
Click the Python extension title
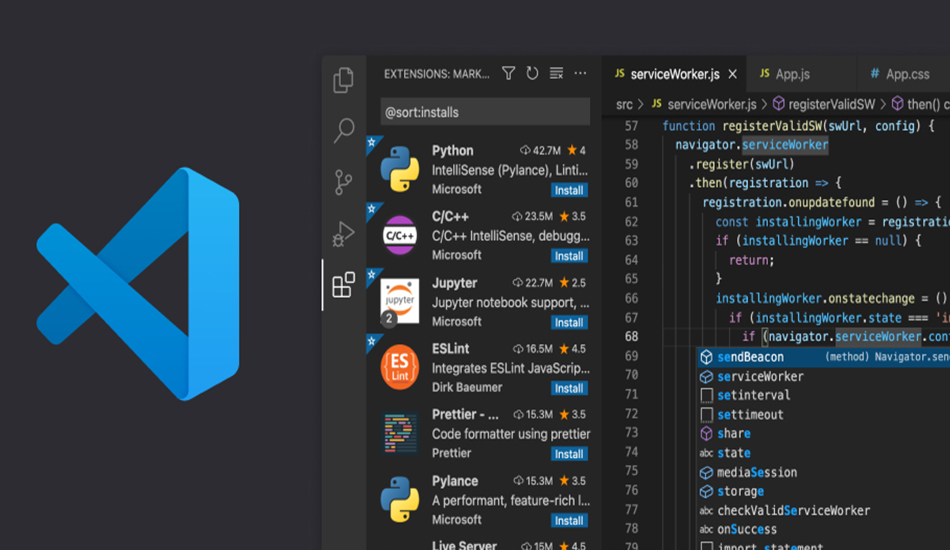click(453, 151)
